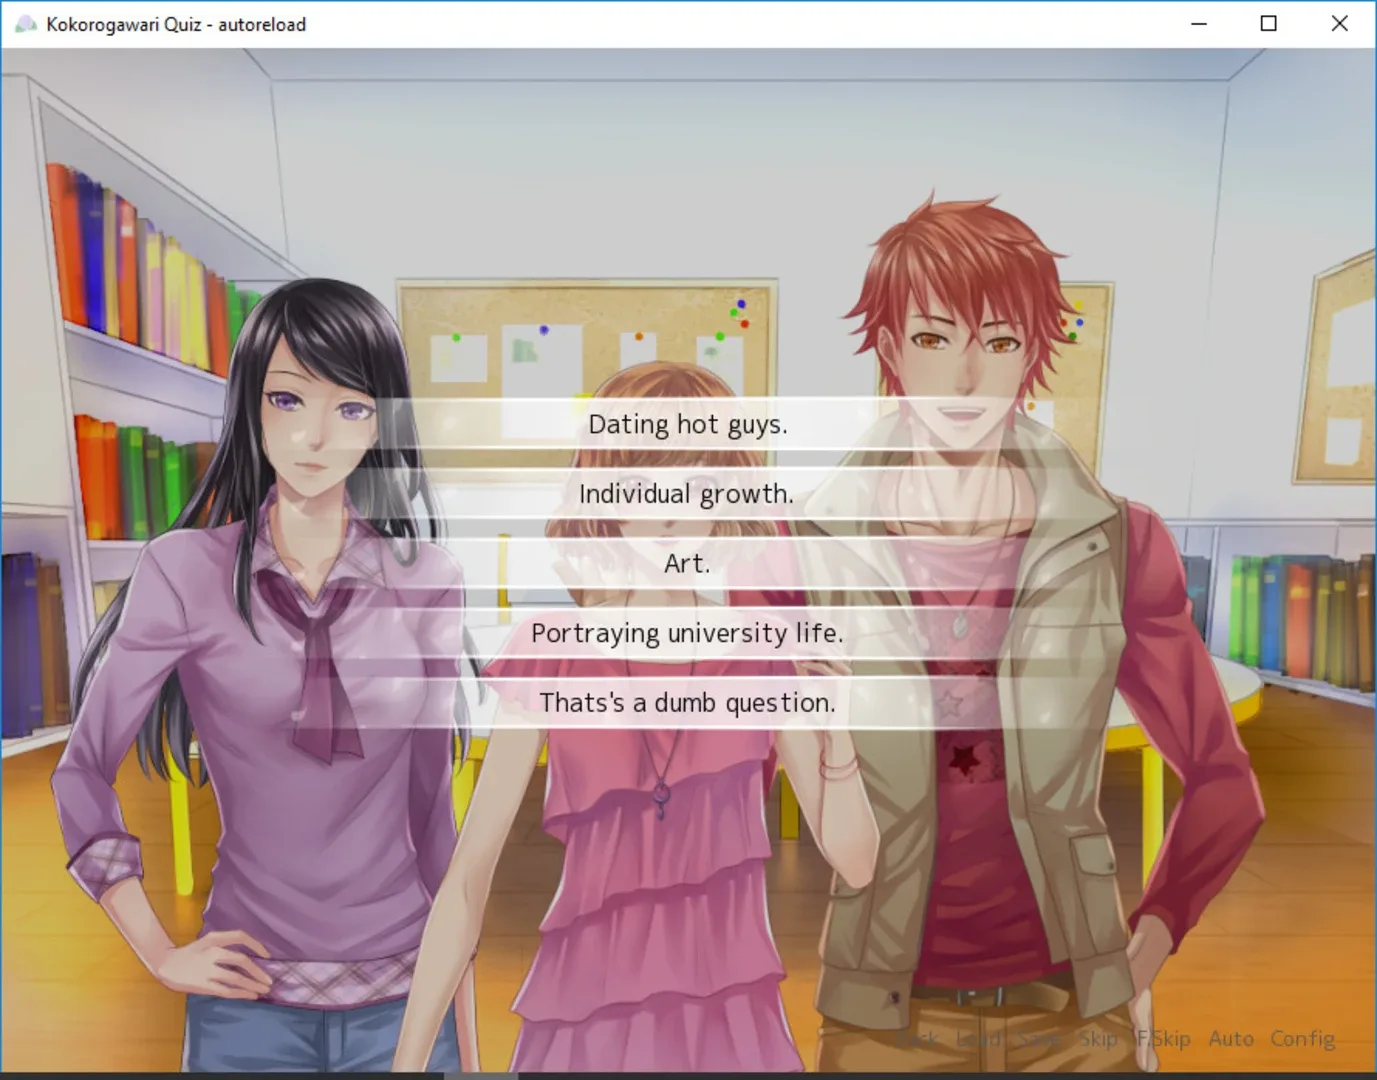Viewport: 1377px width, 1080px height.
Task: Select the "Individual growth." choice
Action: point(686,494)
